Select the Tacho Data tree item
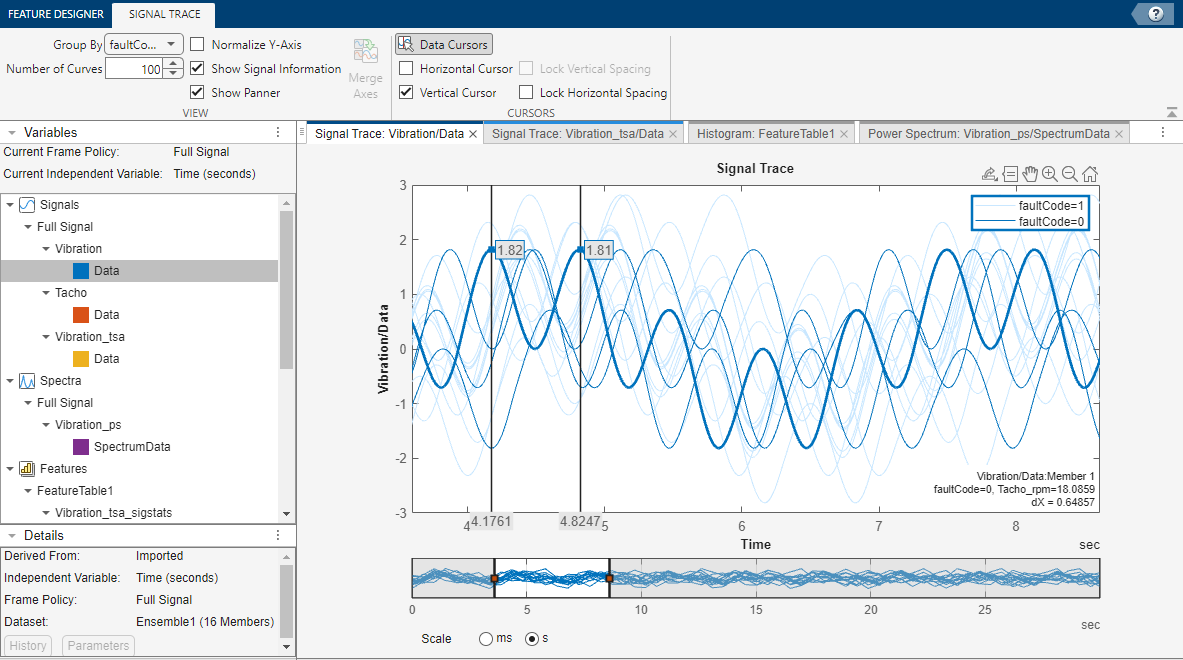This screenshot has height=660, width=1183. coord(107,314)
